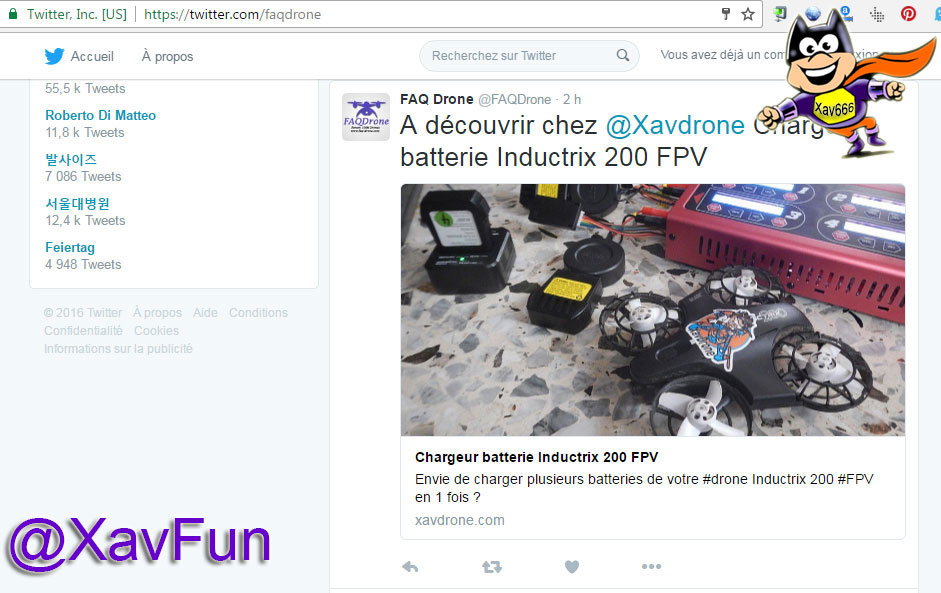The height and width of the screenshot is (593, 941).
Task: Click the xavdrone.com card domain
Action: pos(460,520)
